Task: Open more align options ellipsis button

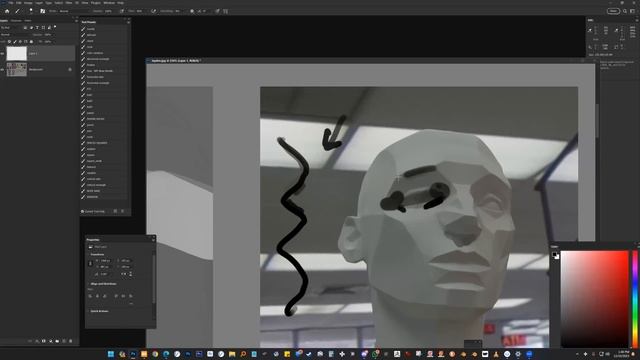Action: click(x=131, y=304)
